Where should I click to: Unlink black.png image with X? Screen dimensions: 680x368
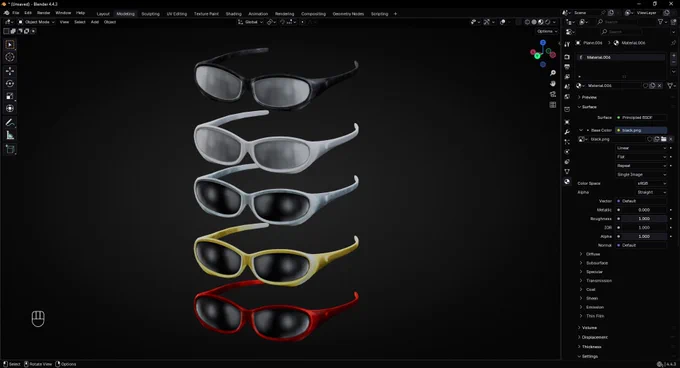670,139
